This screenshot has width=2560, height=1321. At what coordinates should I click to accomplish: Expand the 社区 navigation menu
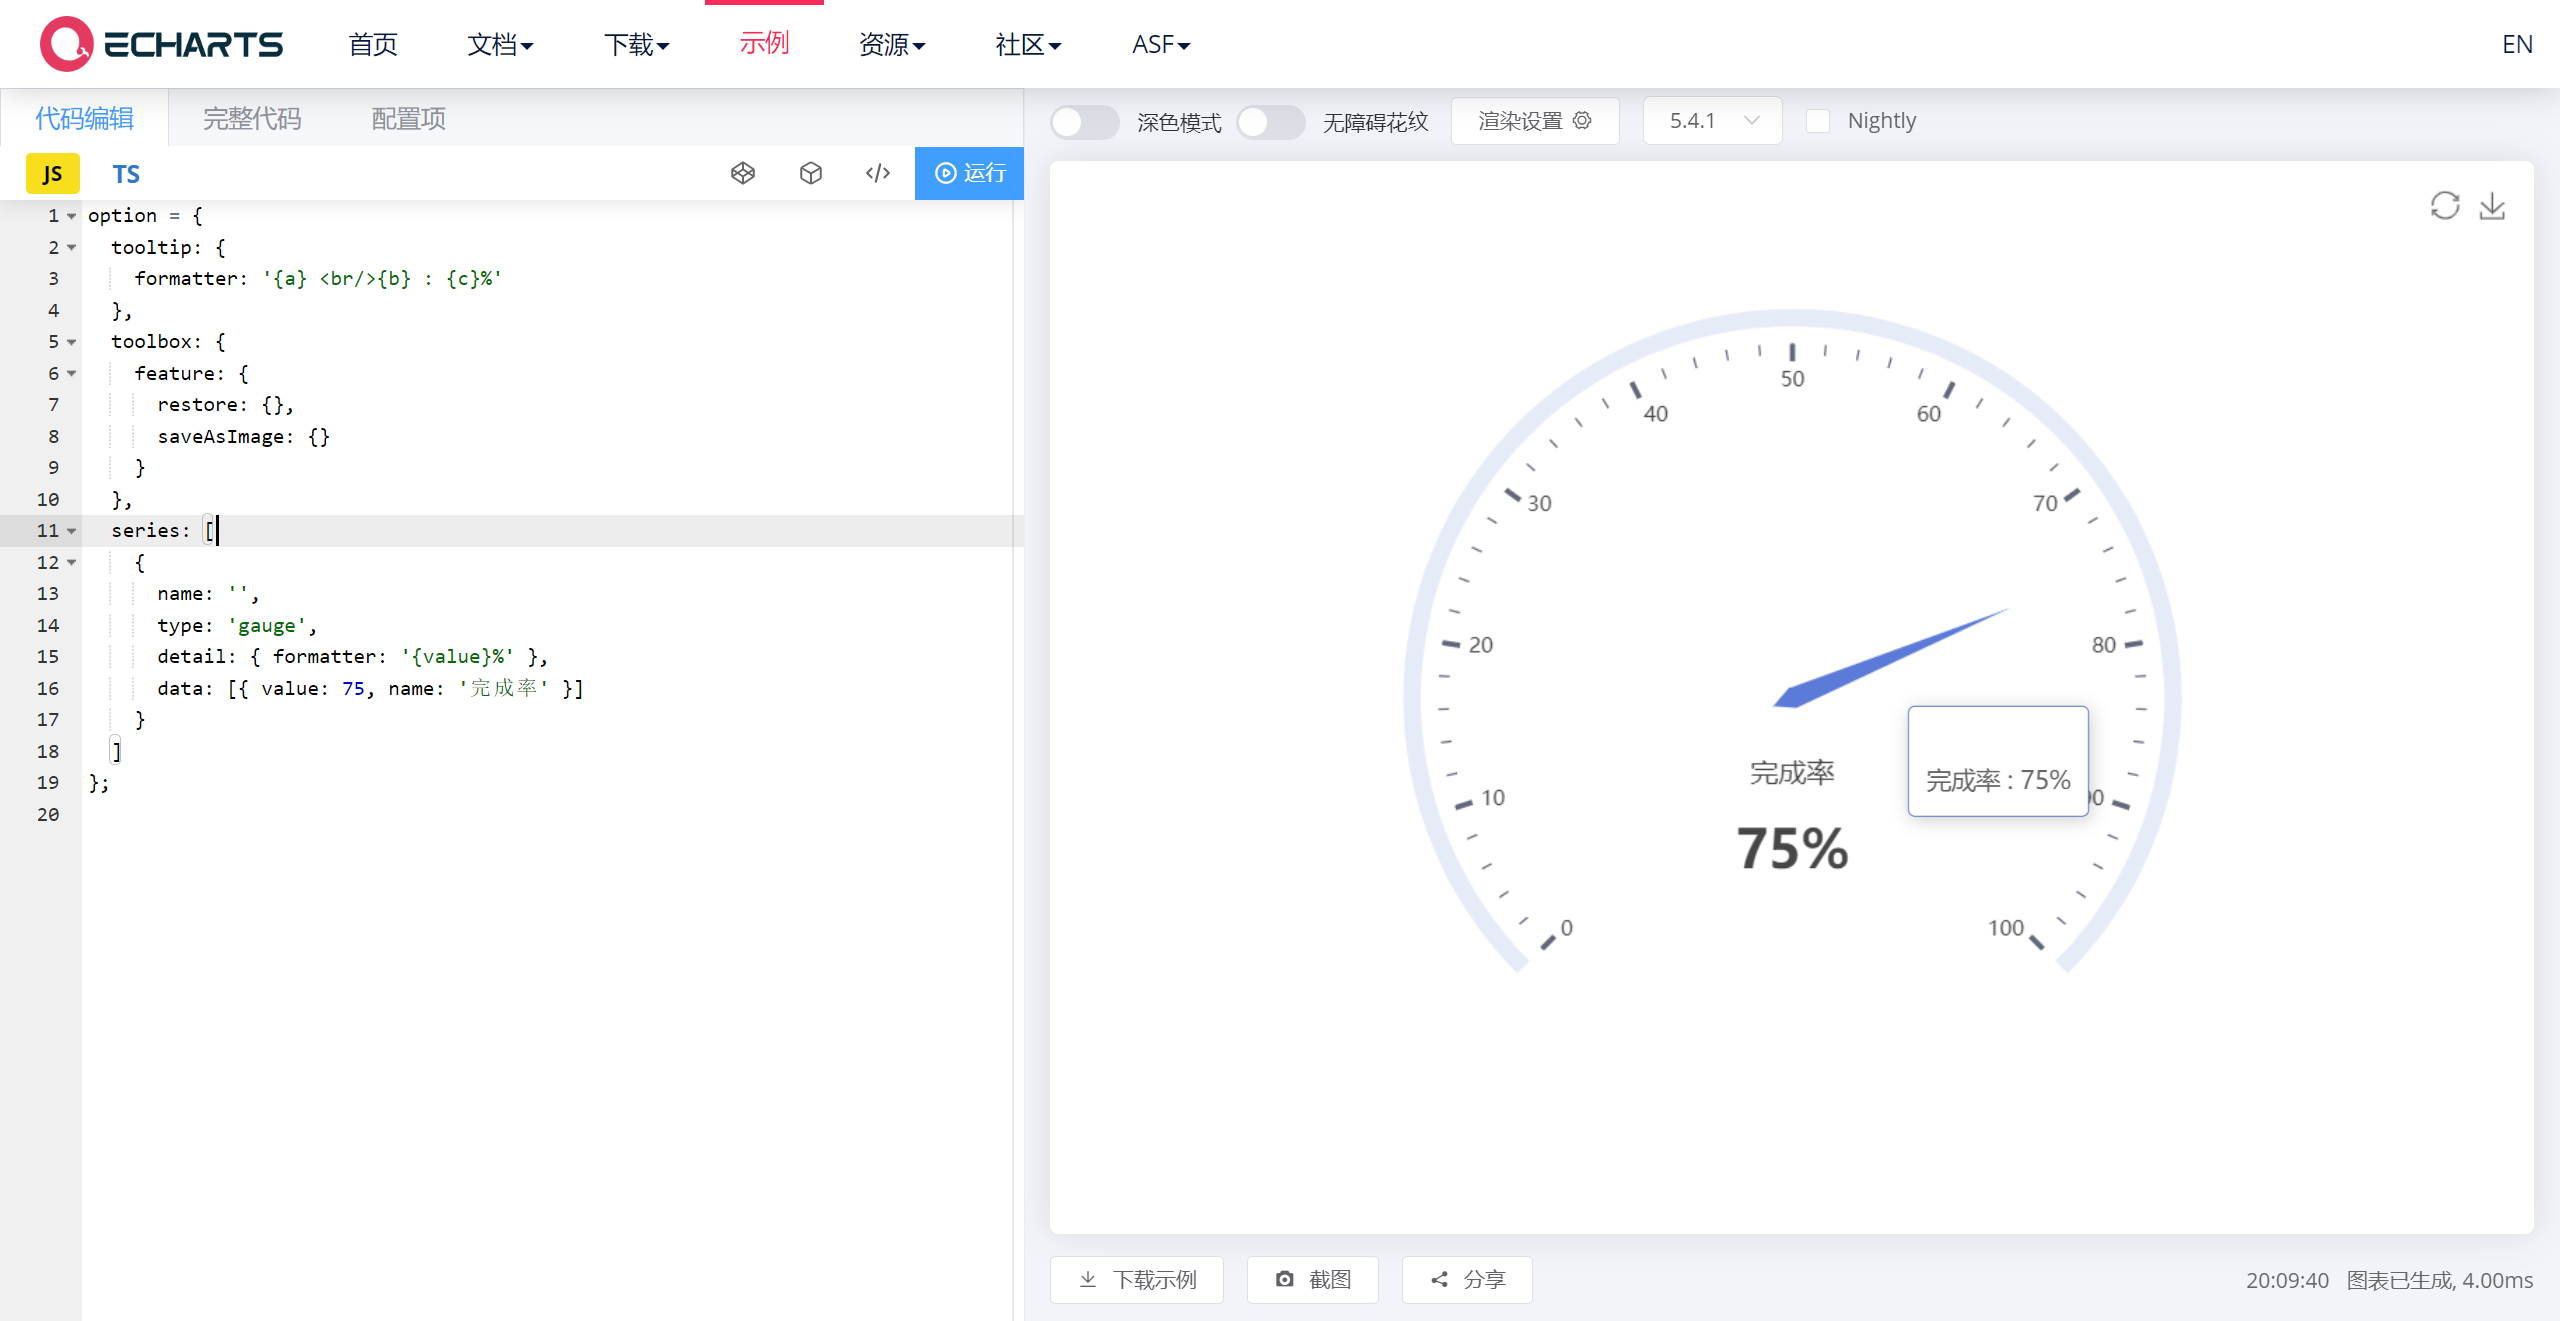click(x=1028, y=44)
